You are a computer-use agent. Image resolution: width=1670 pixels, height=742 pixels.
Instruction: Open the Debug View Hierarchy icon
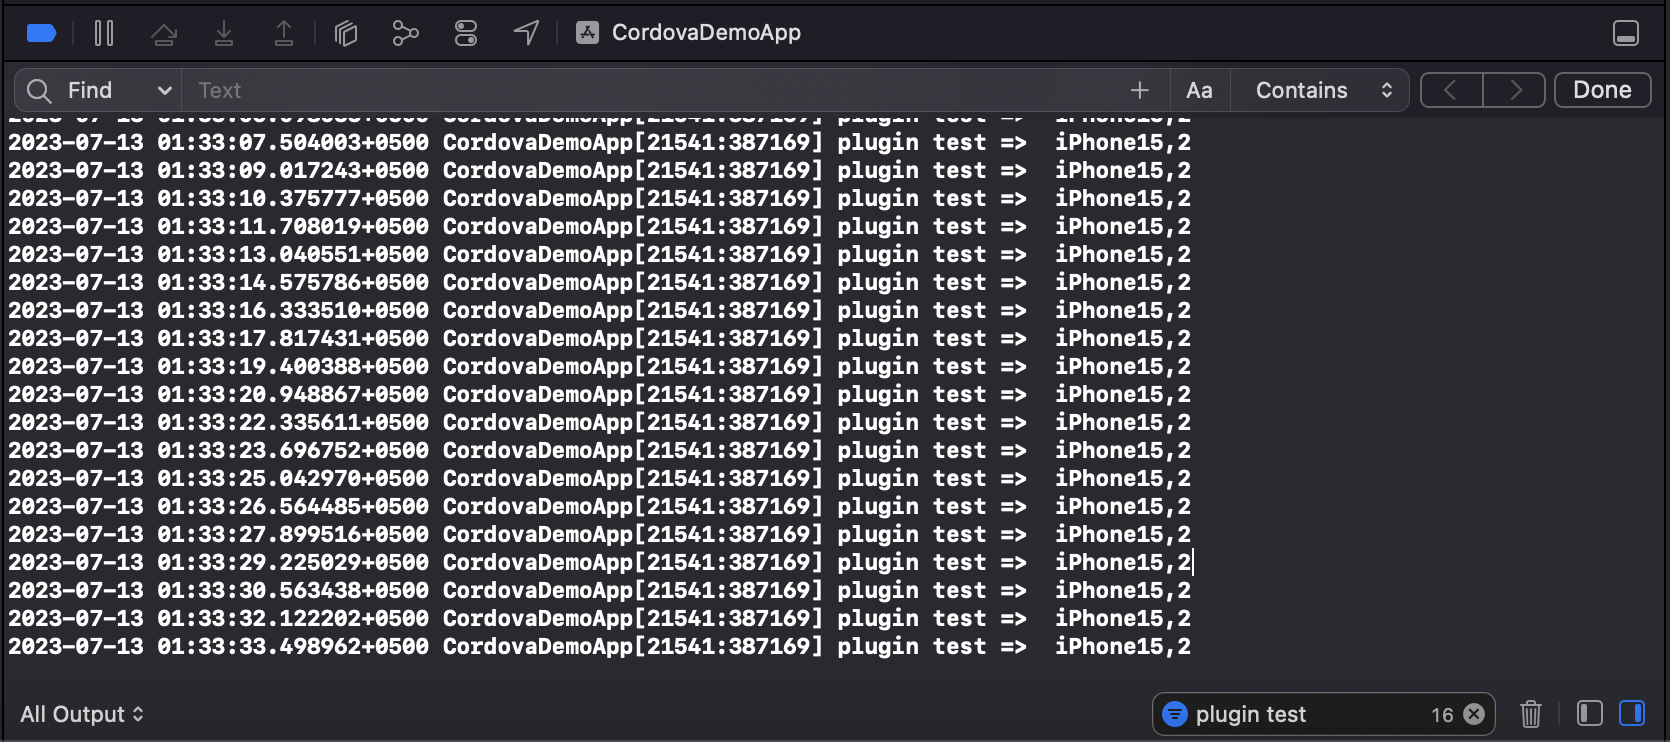pos(346,34)
